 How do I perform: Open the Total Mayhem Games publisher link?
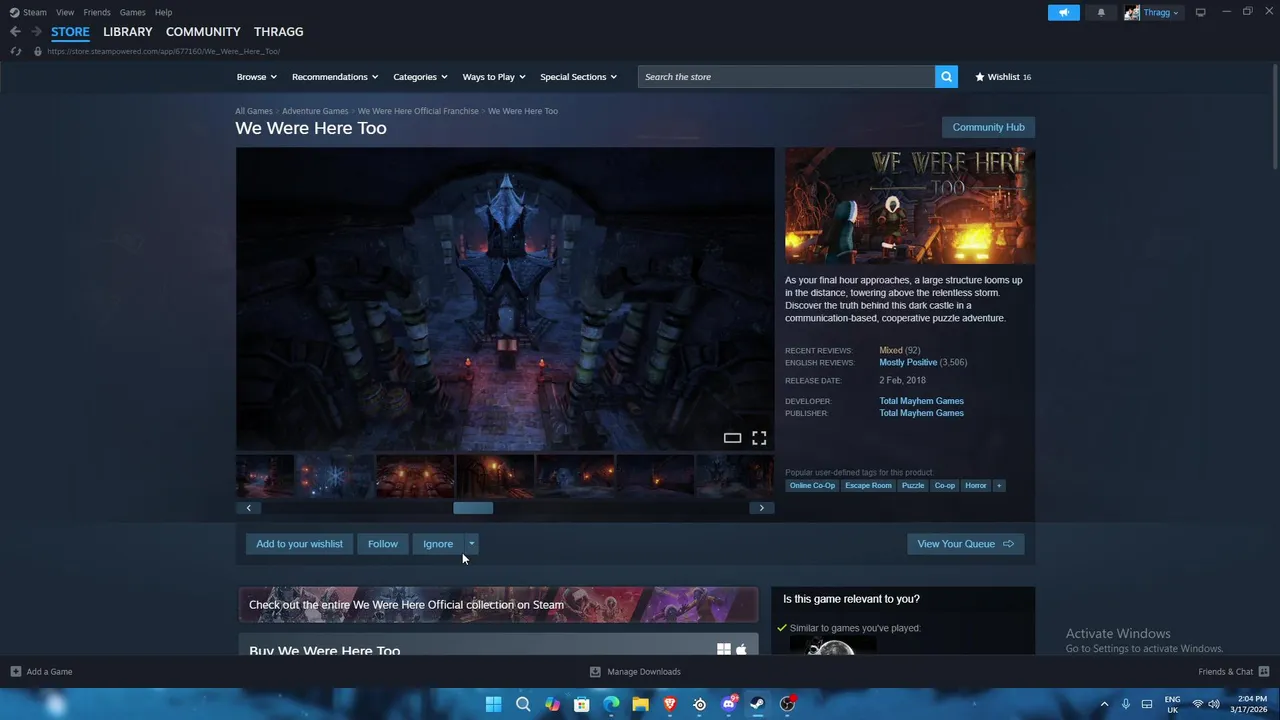point(921,413)
